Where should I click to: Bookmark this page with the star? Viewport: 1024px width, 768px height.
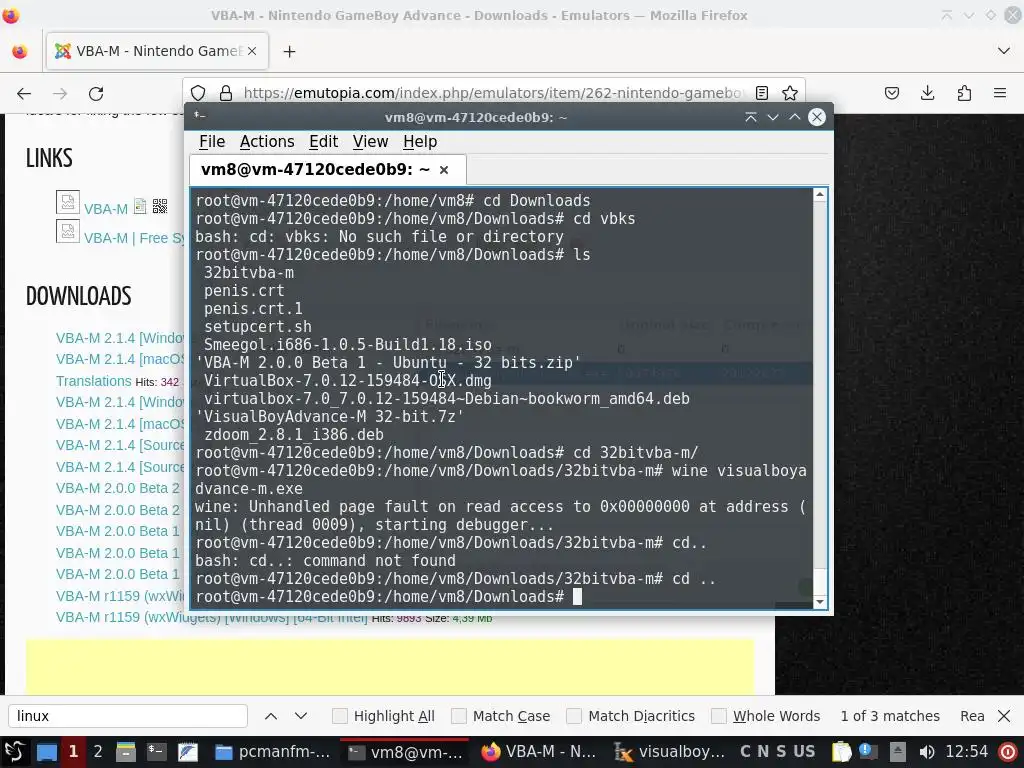point(790,93)
